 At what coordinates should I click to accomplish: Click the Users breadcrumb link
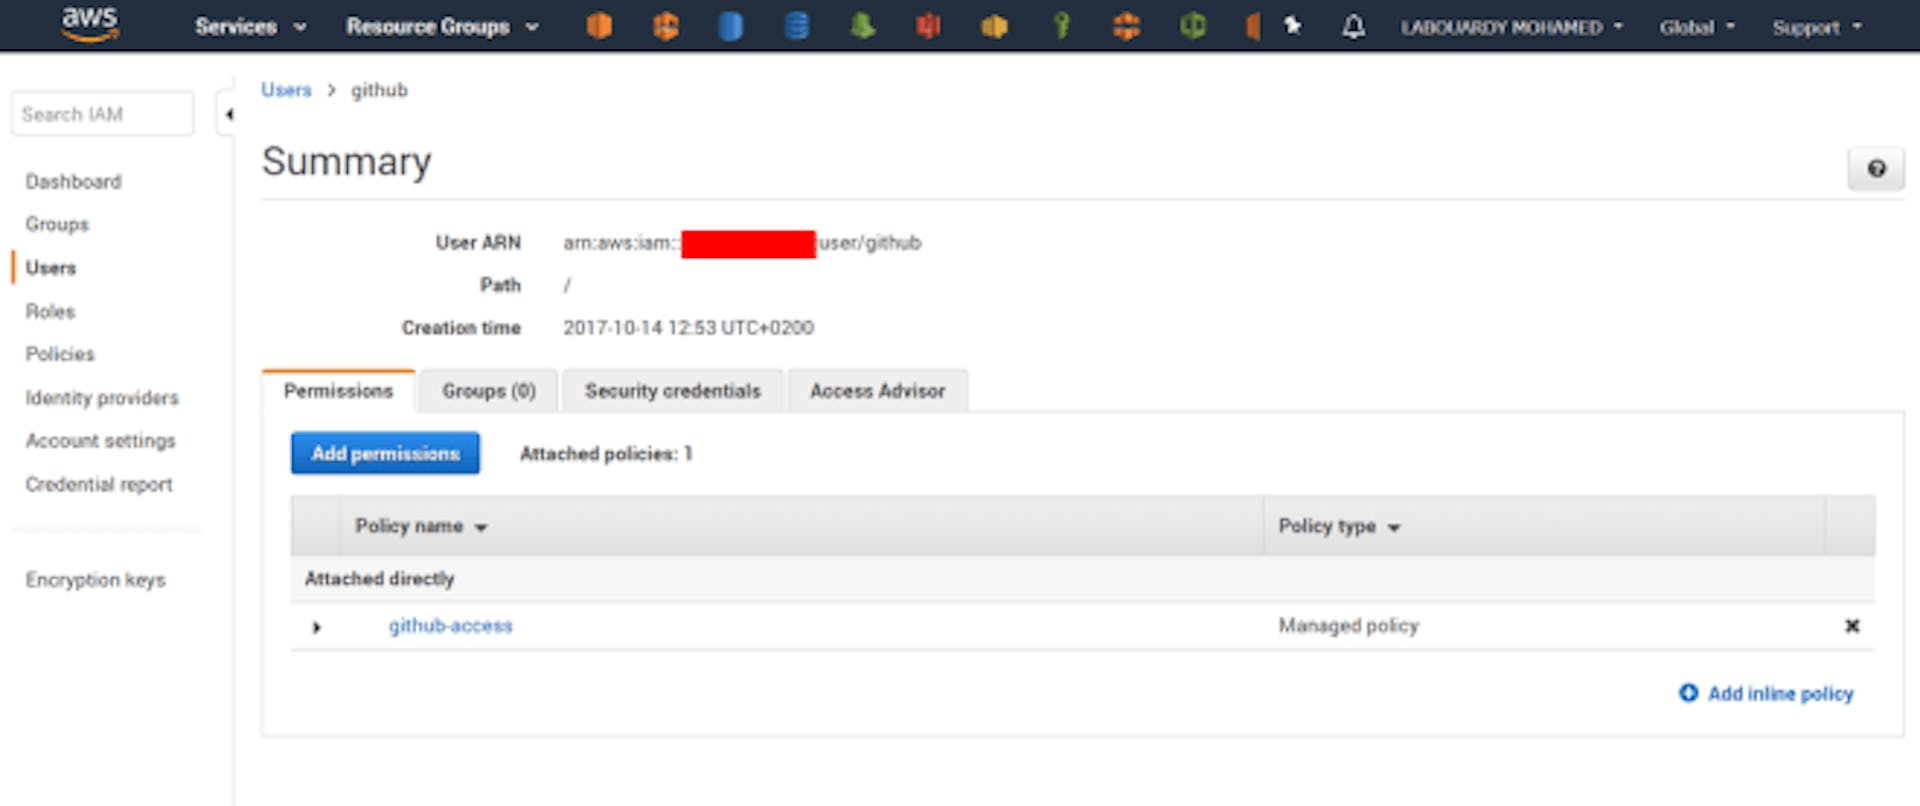[x=286, y=90]
